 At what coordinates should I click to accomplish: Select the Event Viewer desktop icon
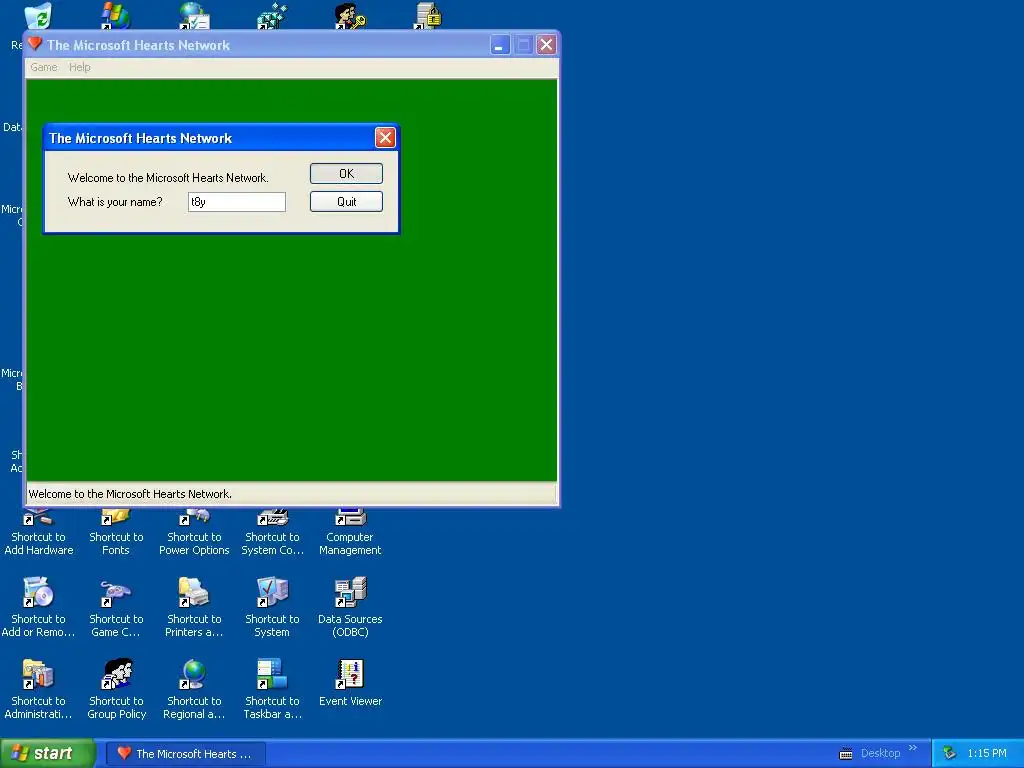[350, 683]
